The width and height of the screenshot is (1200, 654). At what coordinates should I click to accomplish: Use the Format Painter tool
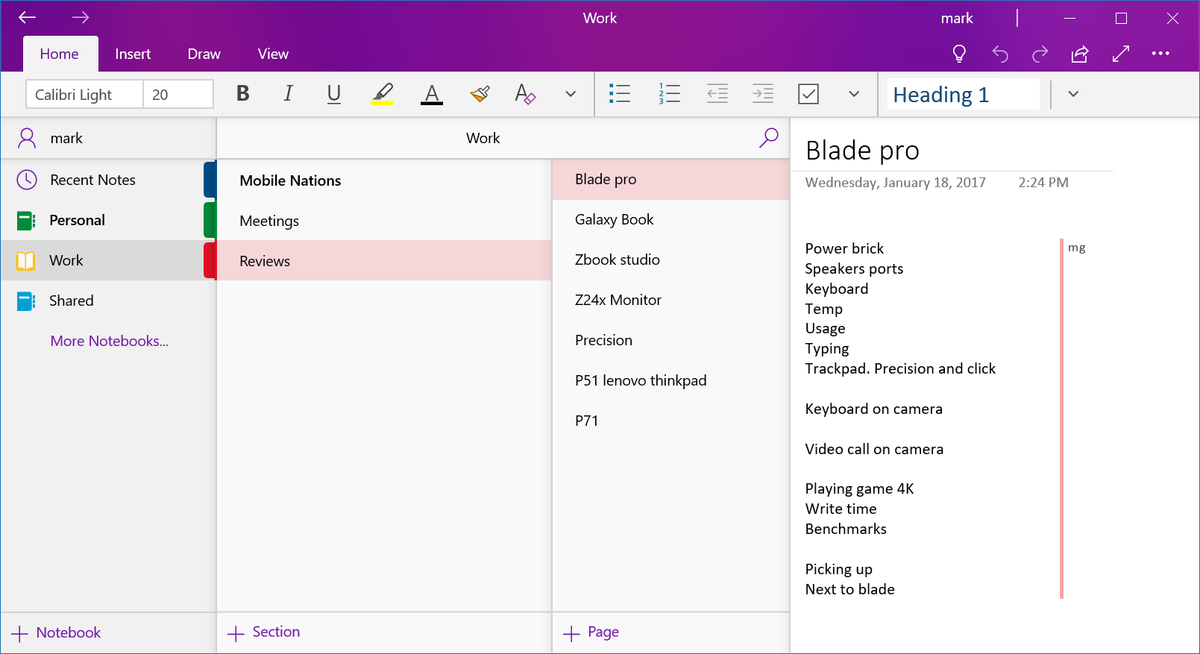coord(479,93)
